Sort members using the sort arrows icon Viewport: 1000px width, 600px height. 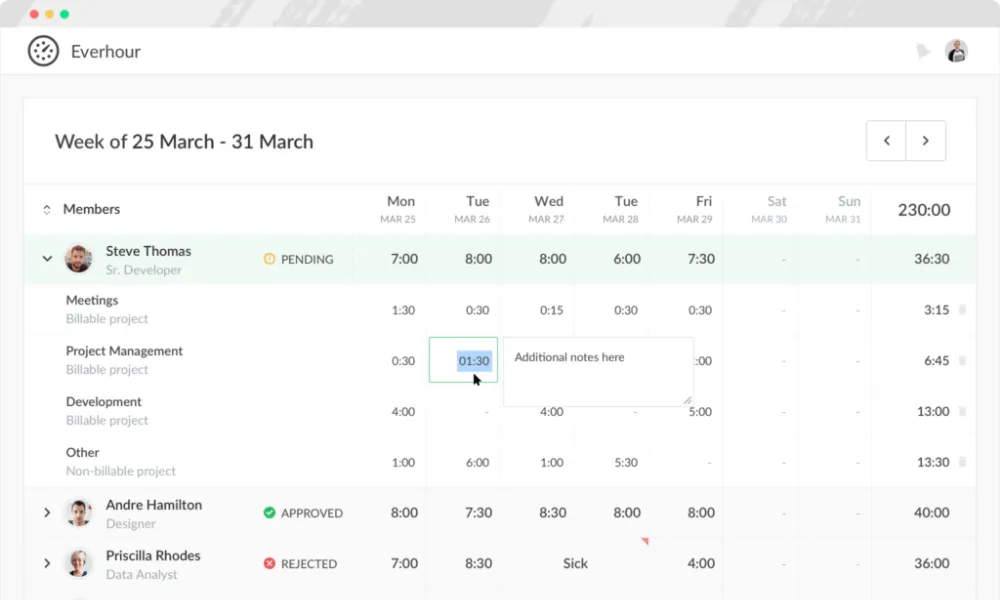point(46,209)
